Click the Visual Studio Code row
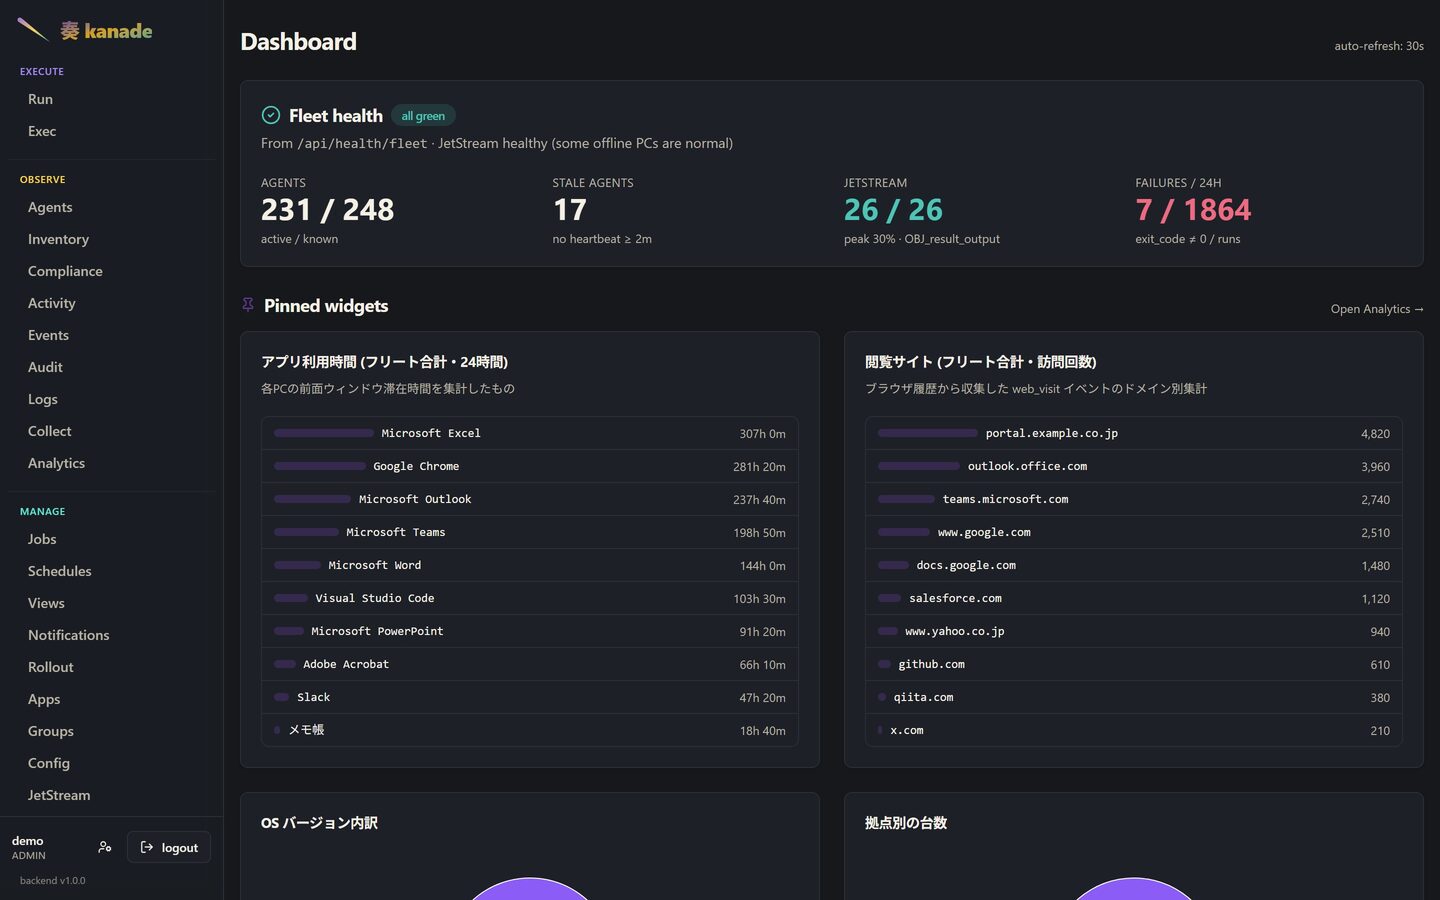1440x900 pixels. click(x=530, y=598)
